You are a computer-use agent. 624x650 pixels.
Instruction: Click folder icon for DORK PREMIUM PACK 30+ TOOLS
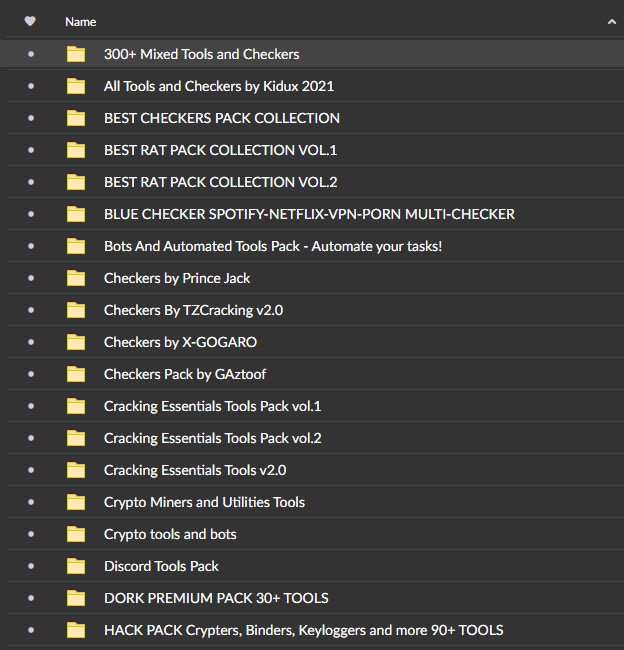[x=76, y=598]
